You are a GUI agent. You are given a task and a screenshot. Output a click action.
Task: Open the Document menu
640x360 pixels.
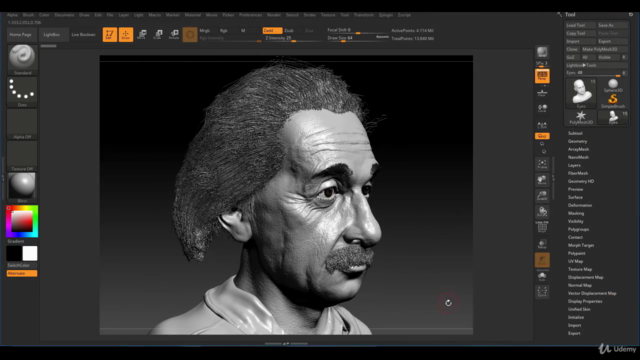(64, 15)
